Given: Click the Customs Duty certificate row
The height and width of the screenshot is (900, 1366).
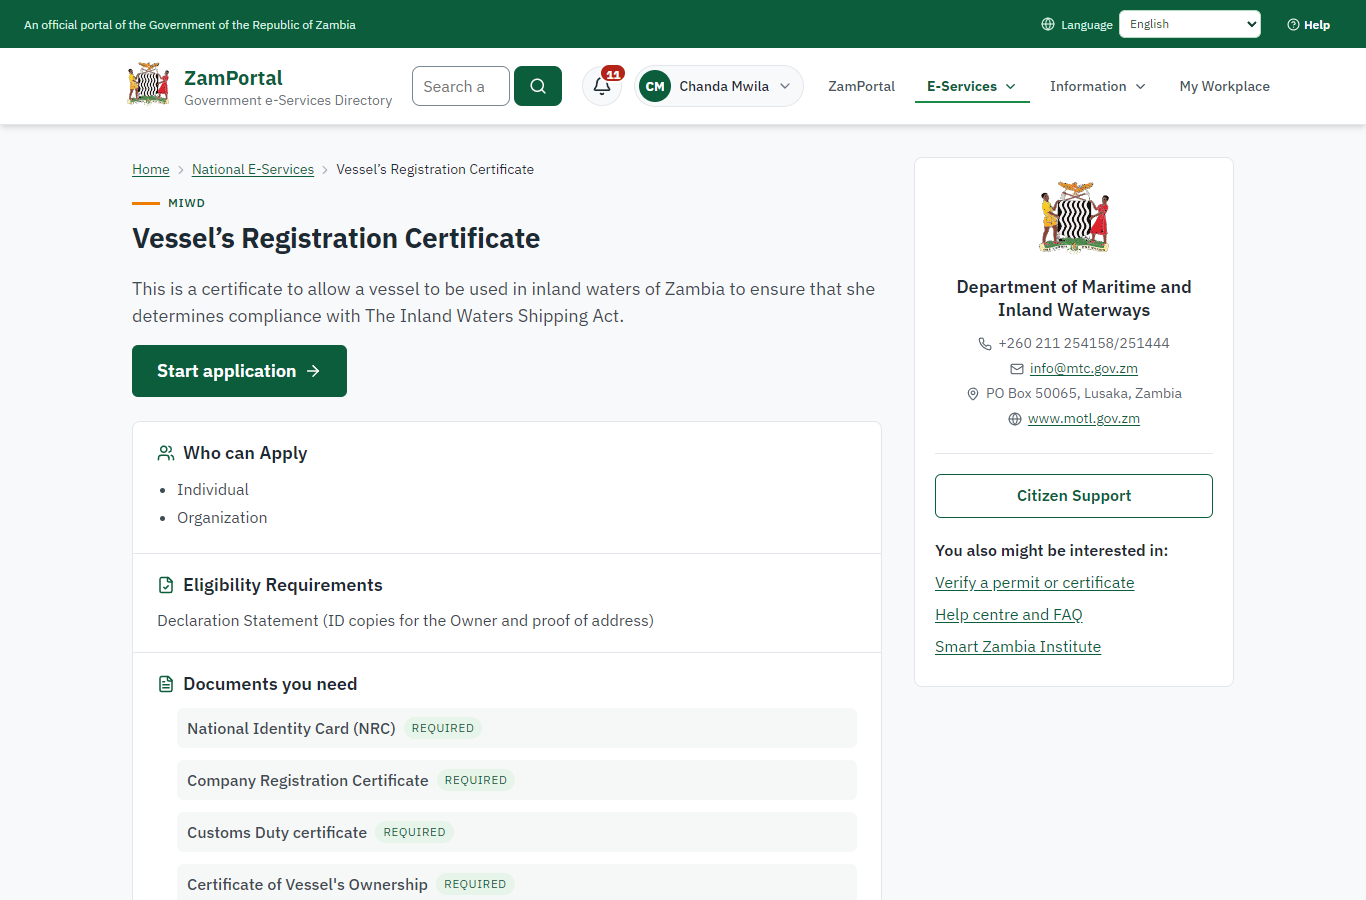Looking at the screenshot, I should pyautogui.click(x=517, y=832).
